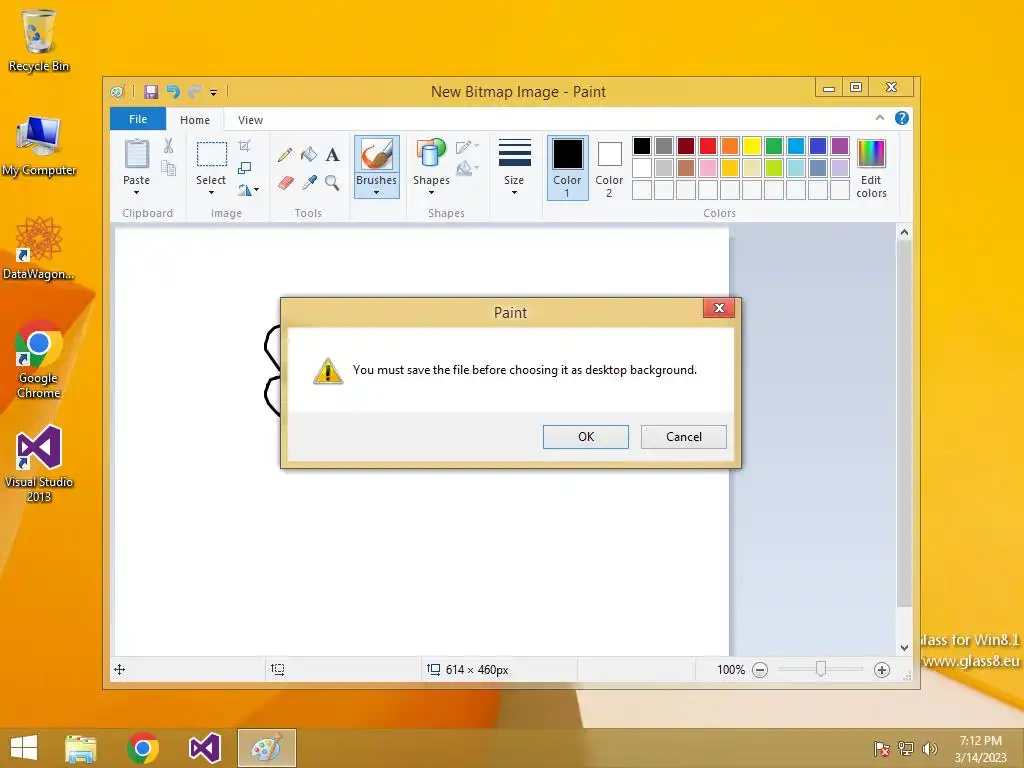Open the Size dropdown
The image size is (1024, 768).
point(514,167)
